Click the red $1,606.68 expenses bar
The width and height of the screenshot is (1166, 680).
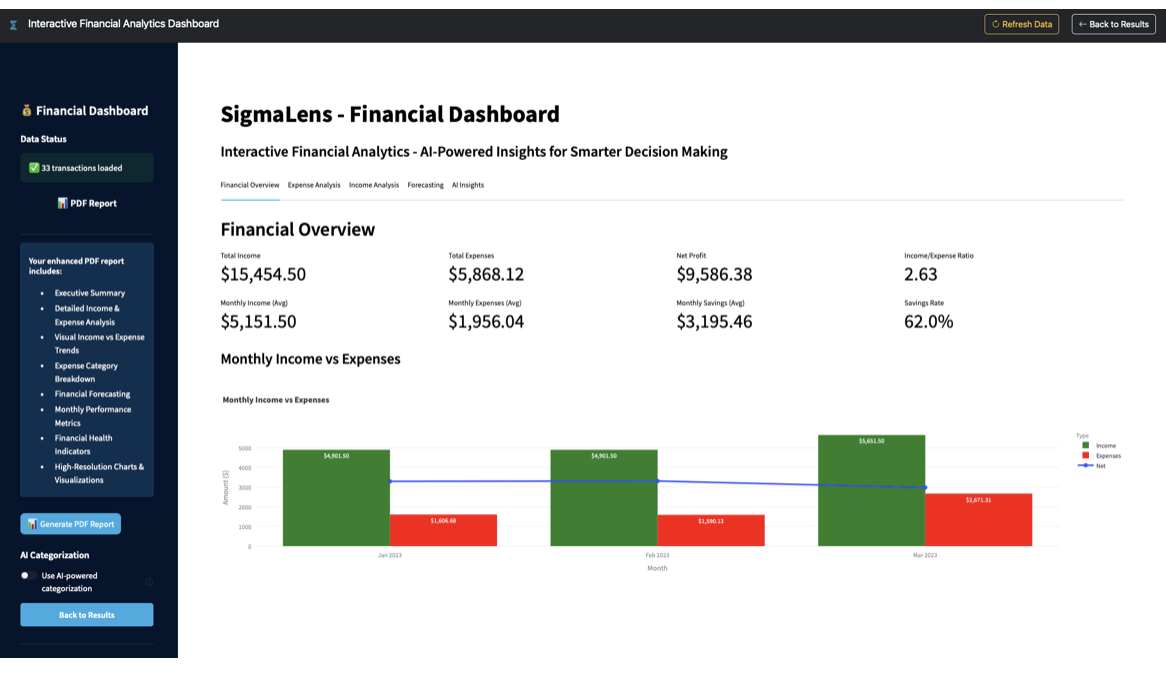coord(443,530)
